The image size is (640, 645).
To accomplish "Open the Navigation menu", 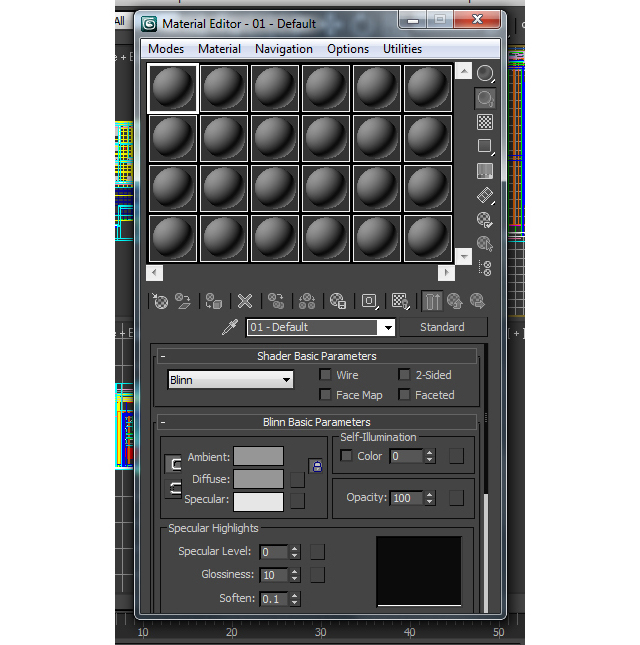I will (x=284, y=49).
